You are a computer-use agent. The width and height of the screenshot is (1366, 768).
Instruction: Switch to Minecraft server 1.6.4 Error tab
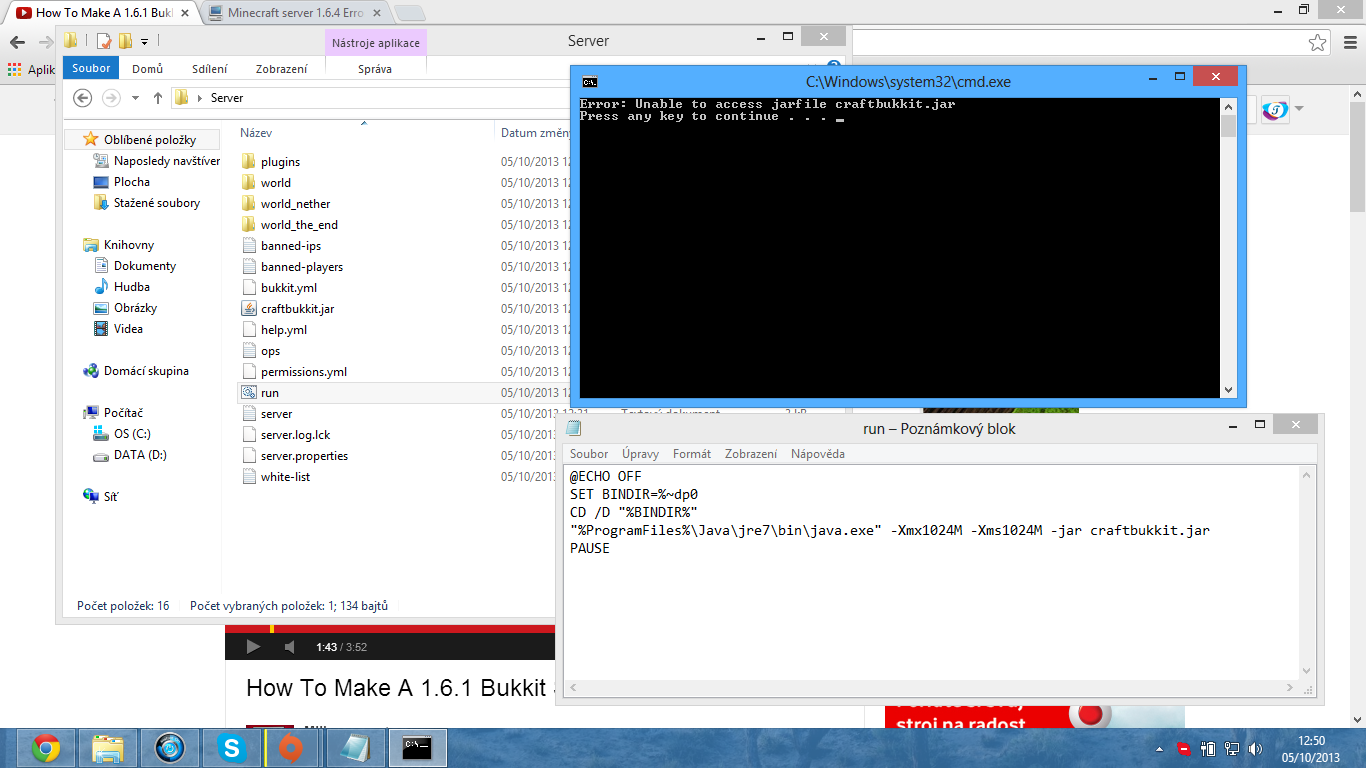(294, 13)
